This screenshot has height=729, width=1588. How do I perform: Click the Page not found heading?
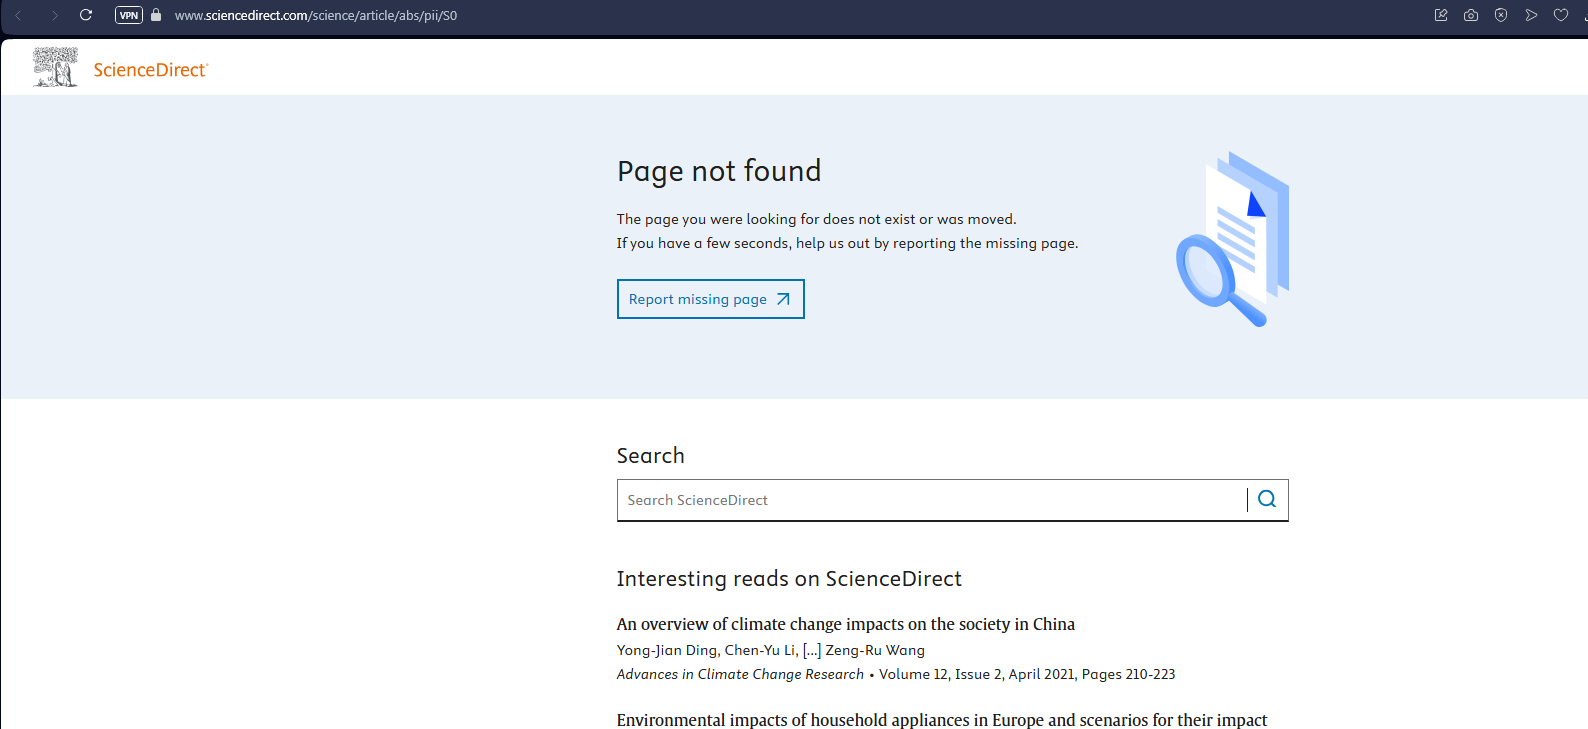(x=719, y=171)
